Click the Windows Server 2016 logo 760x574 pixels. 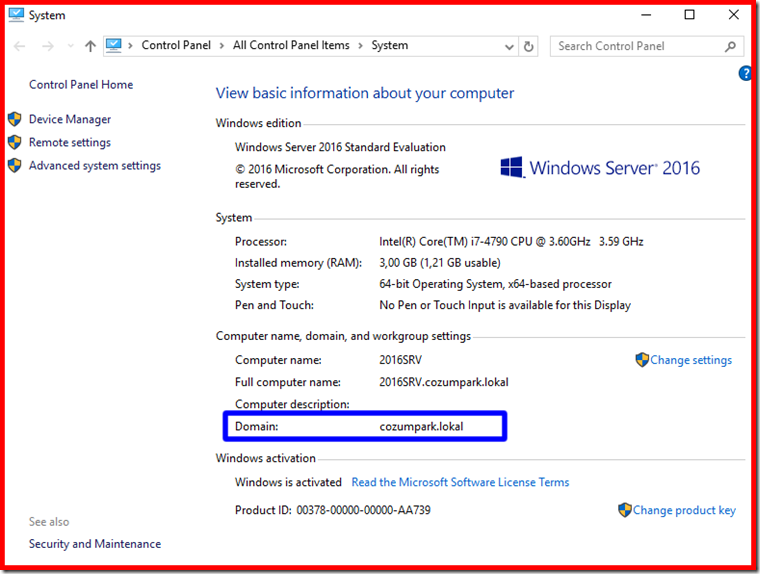coord(600,168)
